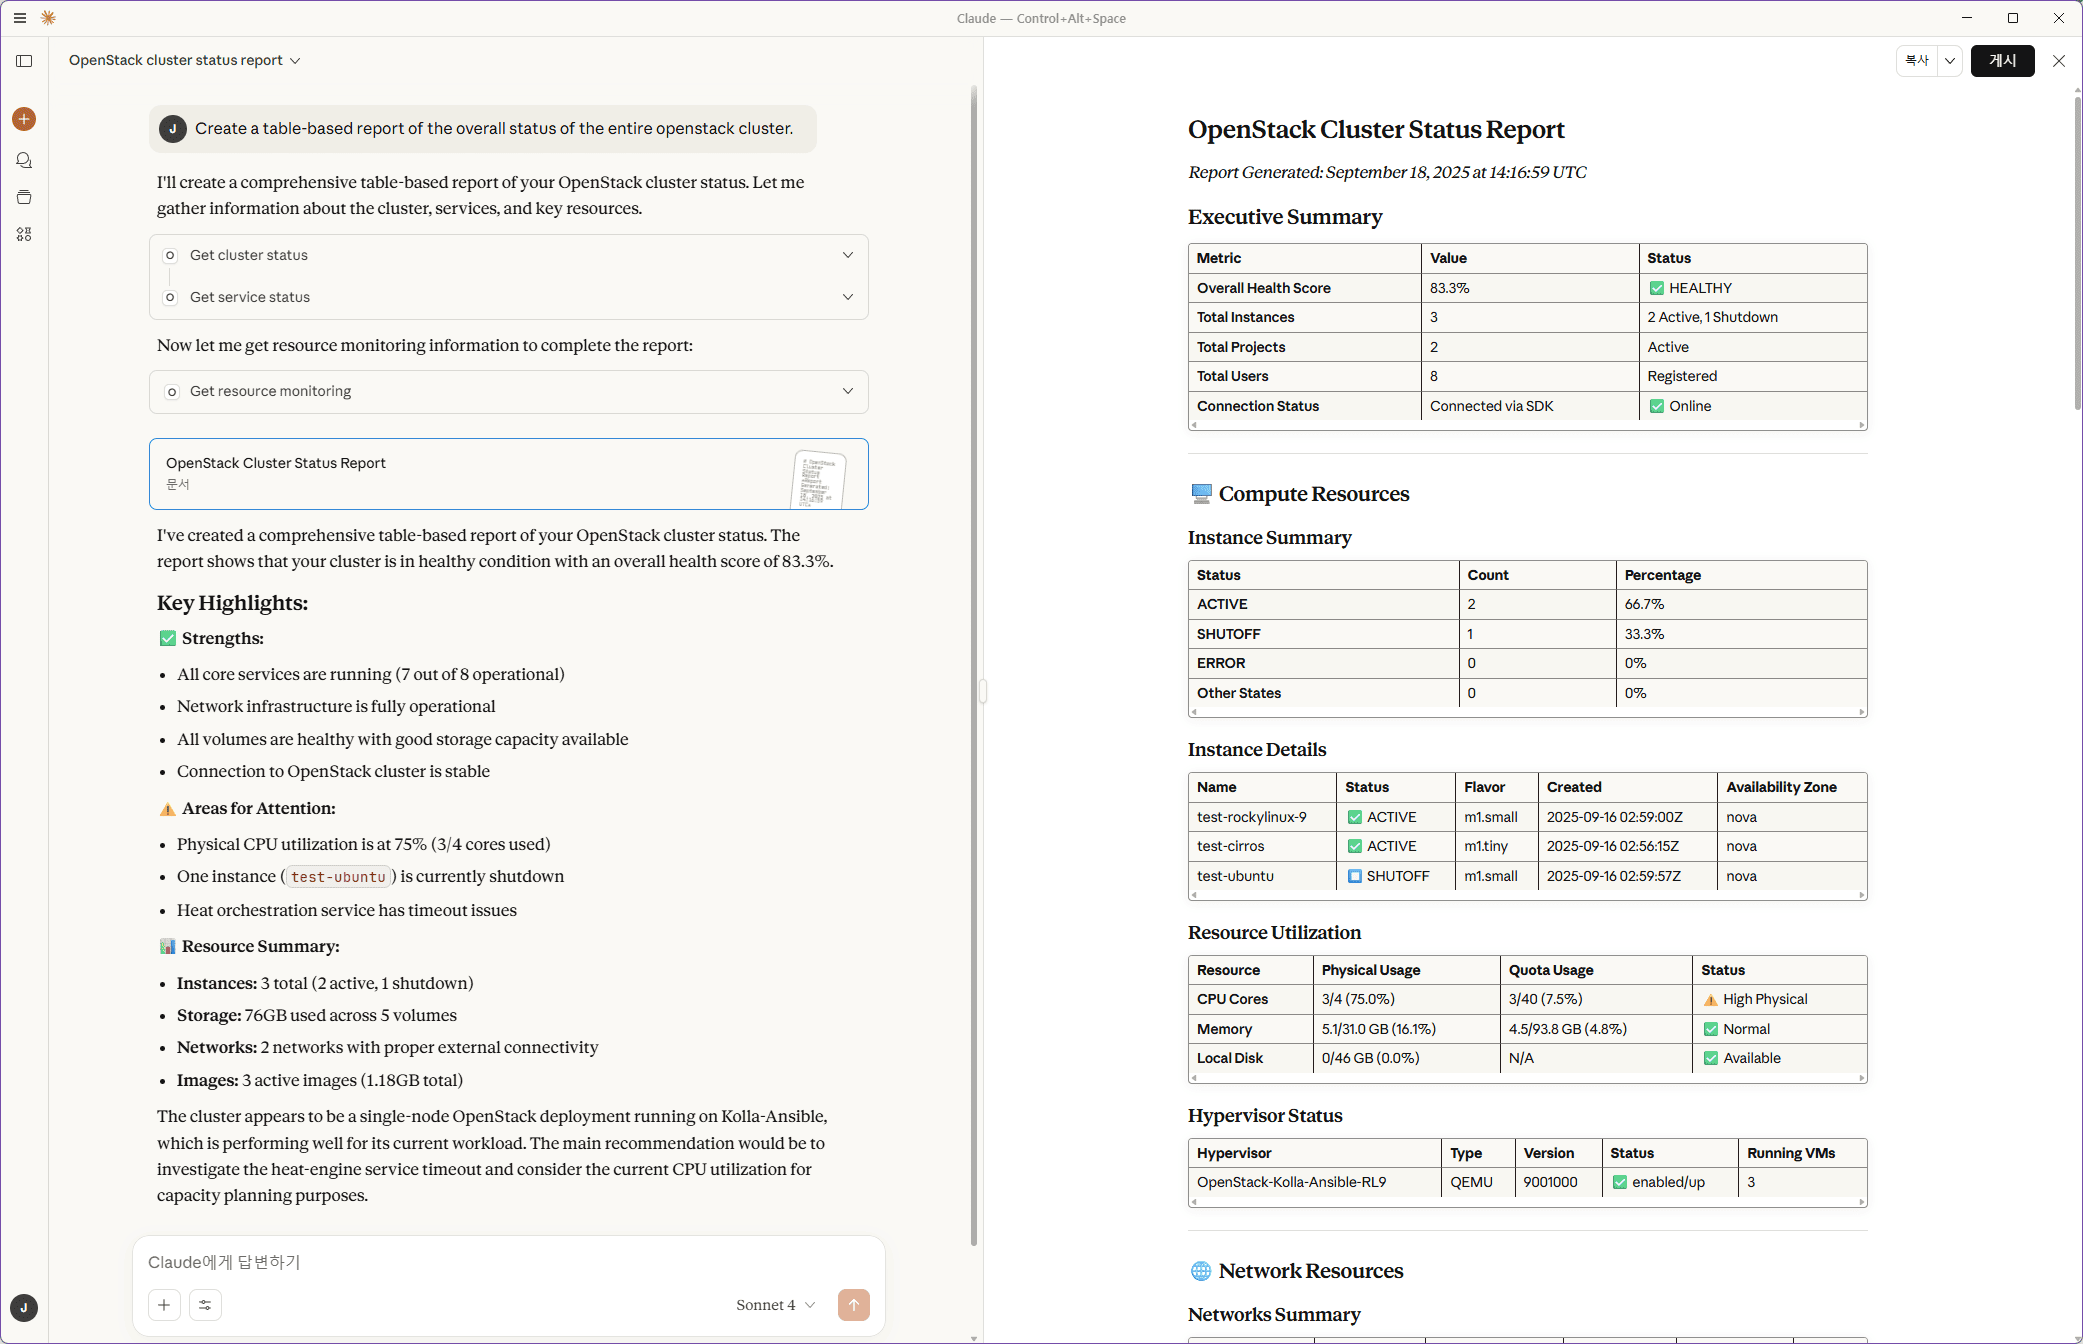Click the 복사 copy button

(x=1917, y=61)
